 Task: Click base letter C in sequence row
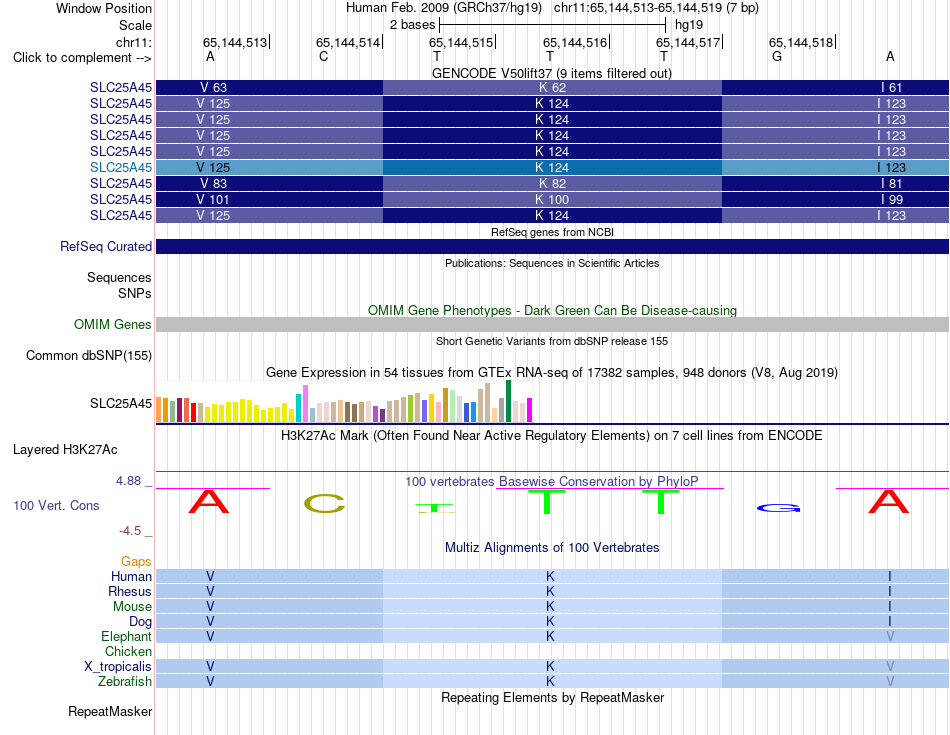pyautogui.click(x=324, y=56)
